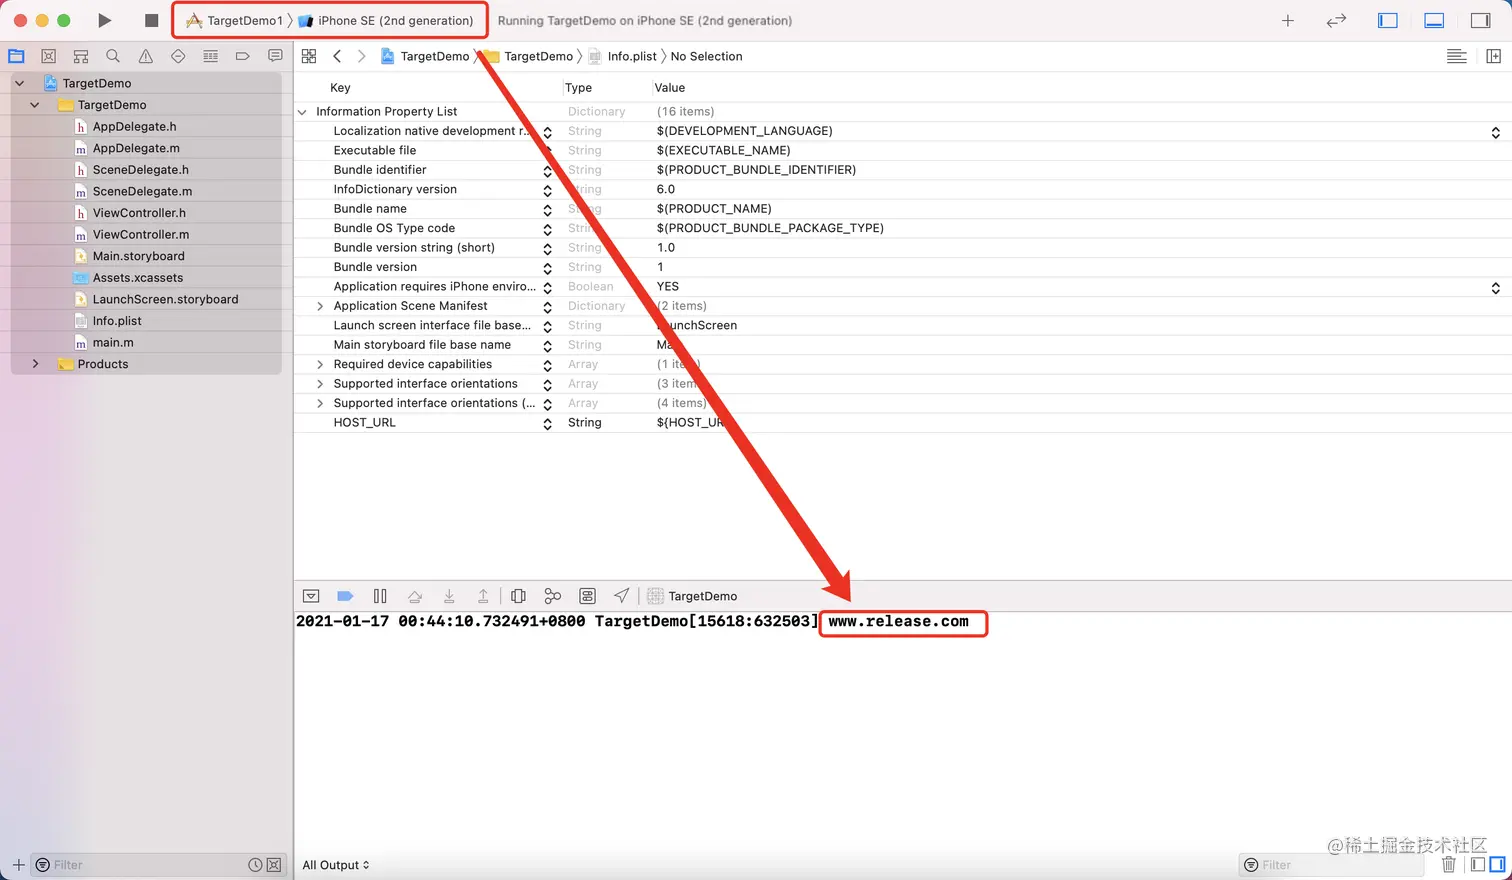Image resolution: width=1512 pixels, height=880 pixels.
Task: Open value dropdown for Localization native development region
Action: 1495,132
